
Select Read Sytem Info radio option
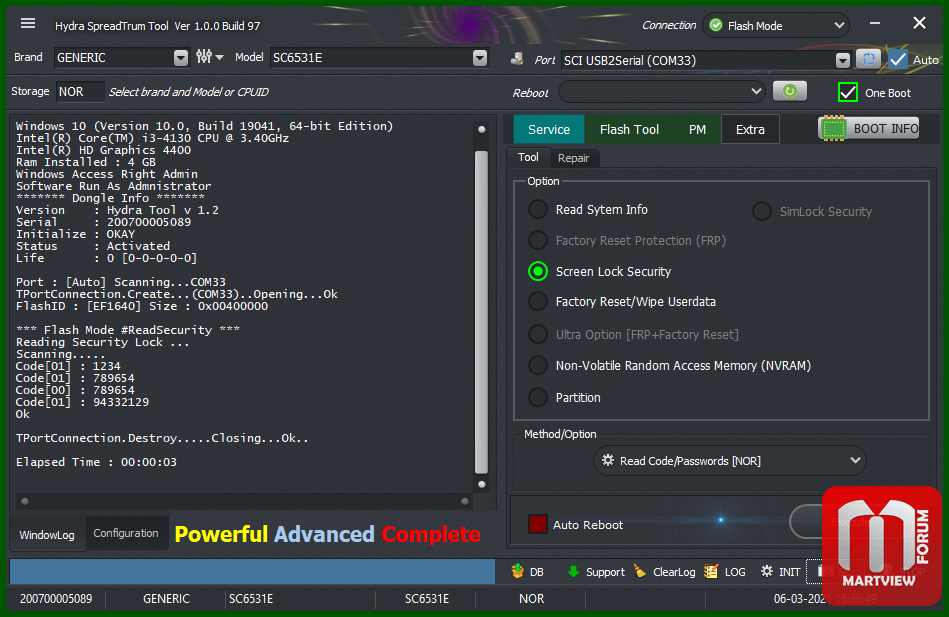coord(538,210)
